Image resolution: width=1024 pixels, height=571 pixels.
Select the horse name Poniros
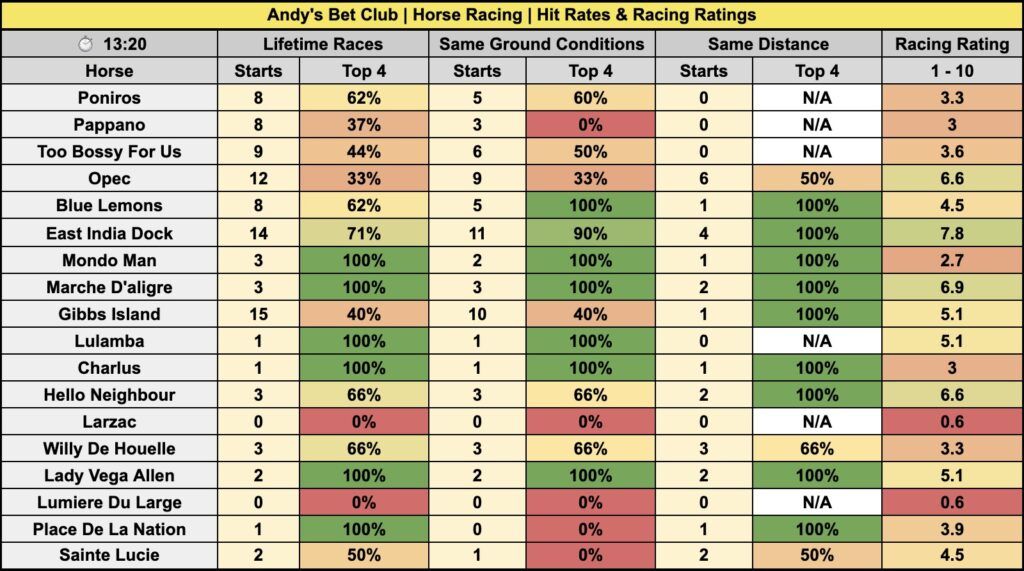tap(109, 98)
